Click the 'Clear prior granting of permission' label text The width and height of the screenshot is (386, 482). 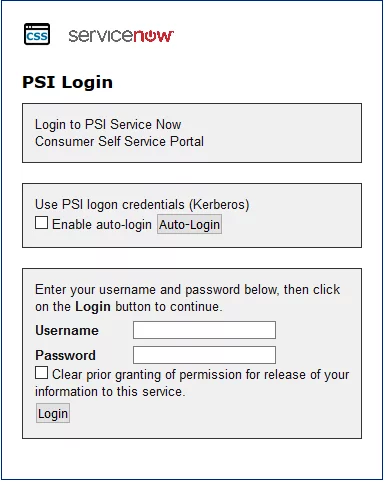click(201, 375)
